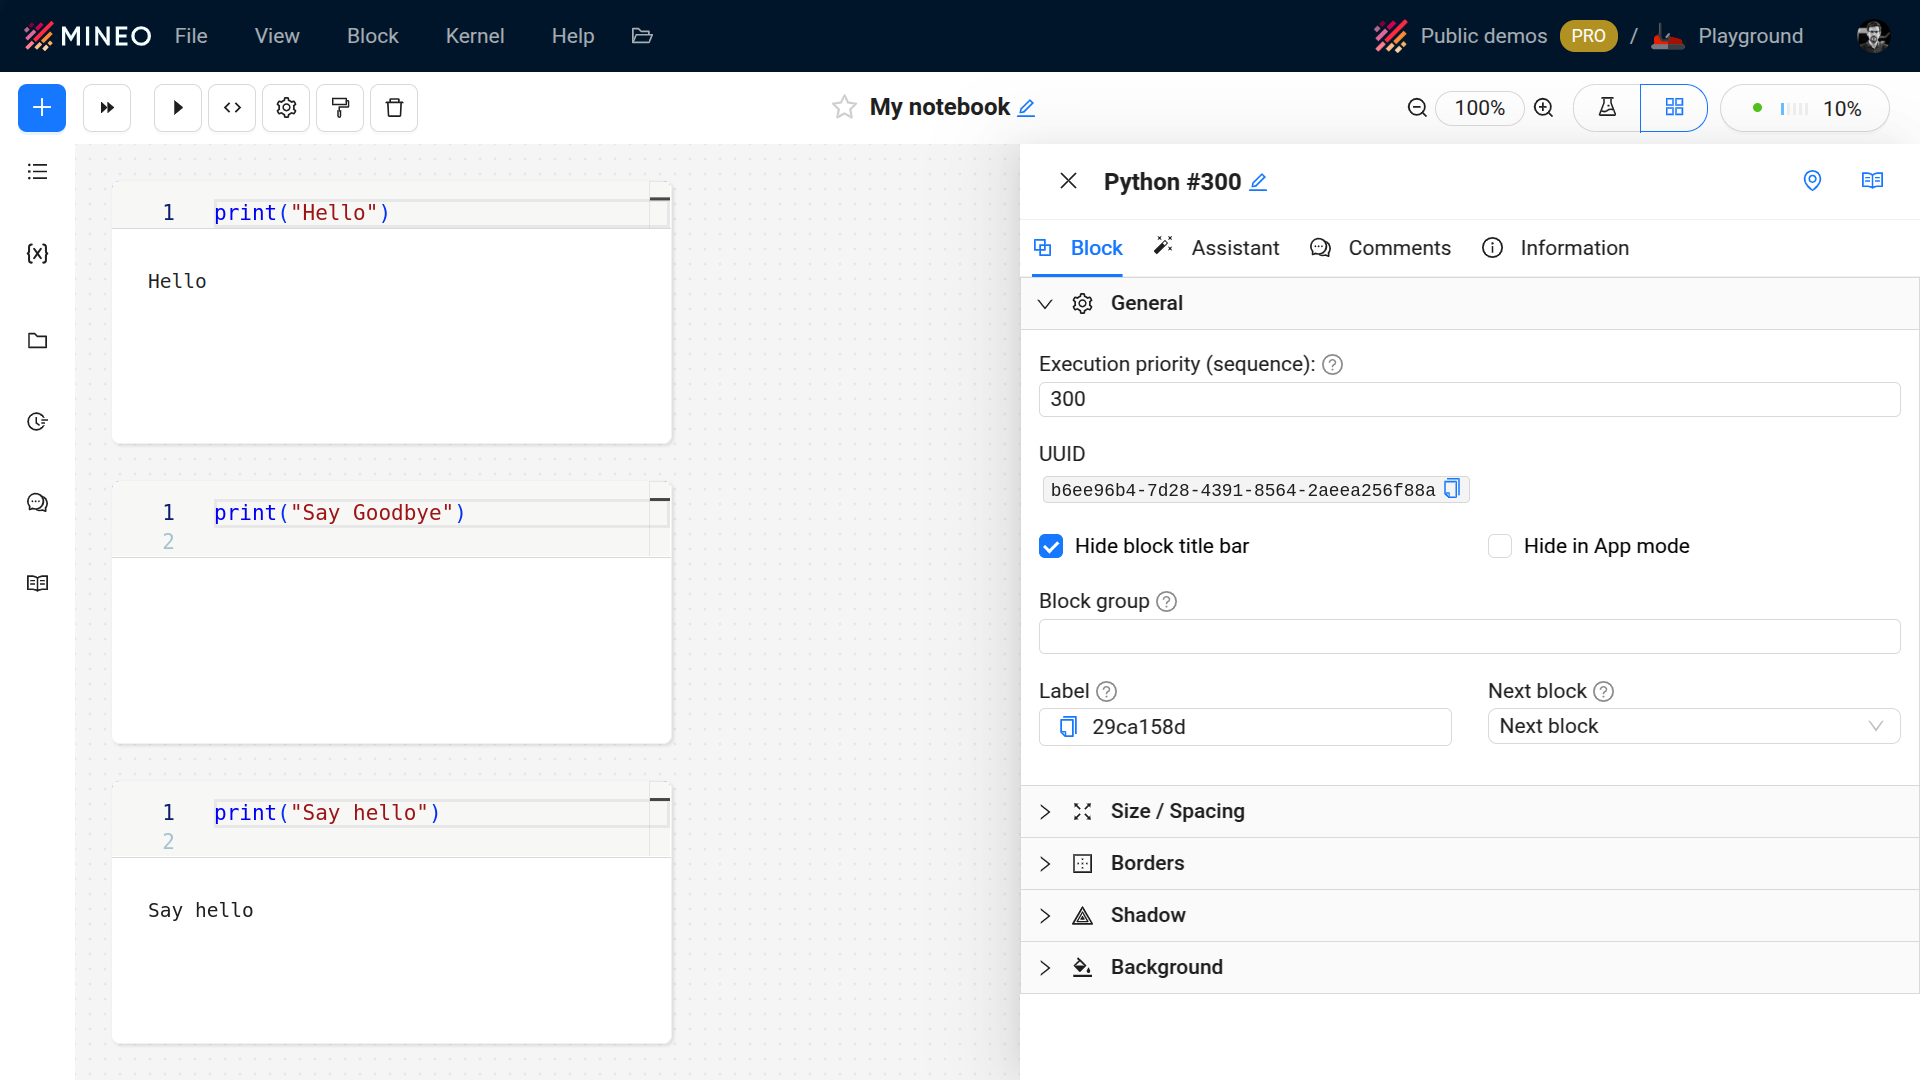Image resolution: width=1920 pixels, height=1080 pixels.
Task: Switch to the Comments tab
Action: (x=1381, y=248)
